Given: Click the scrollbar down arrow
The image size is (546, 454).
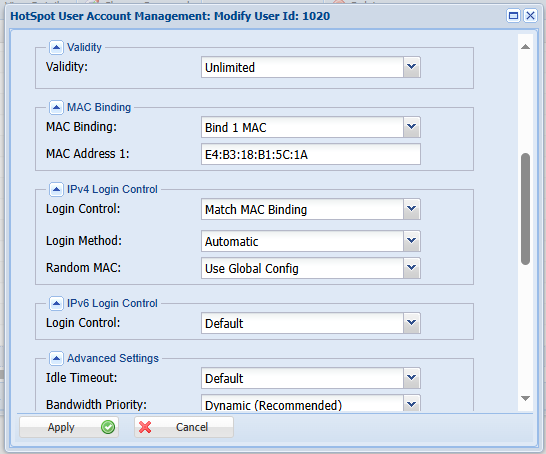Looking at the screenshot, I should (525, 398).
